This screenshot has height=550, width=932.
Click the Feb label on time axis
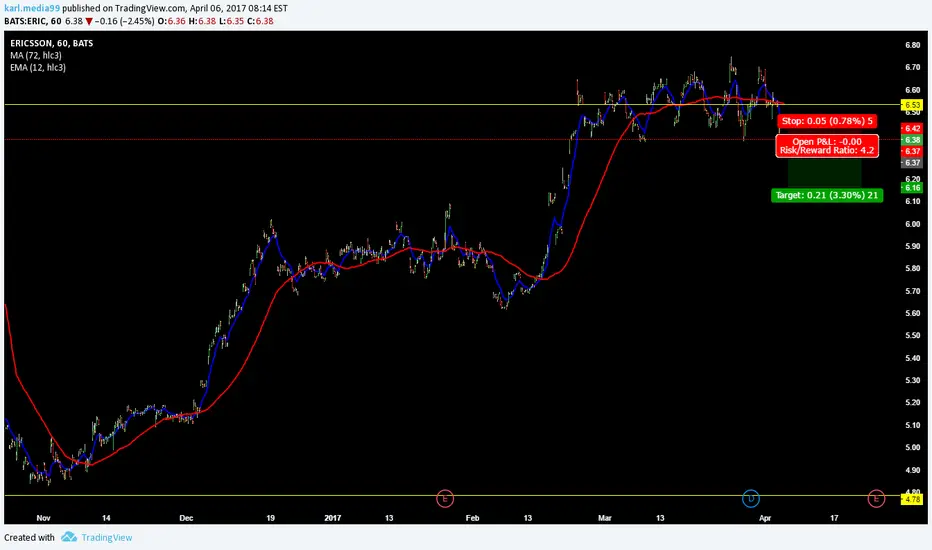point(472,518)
